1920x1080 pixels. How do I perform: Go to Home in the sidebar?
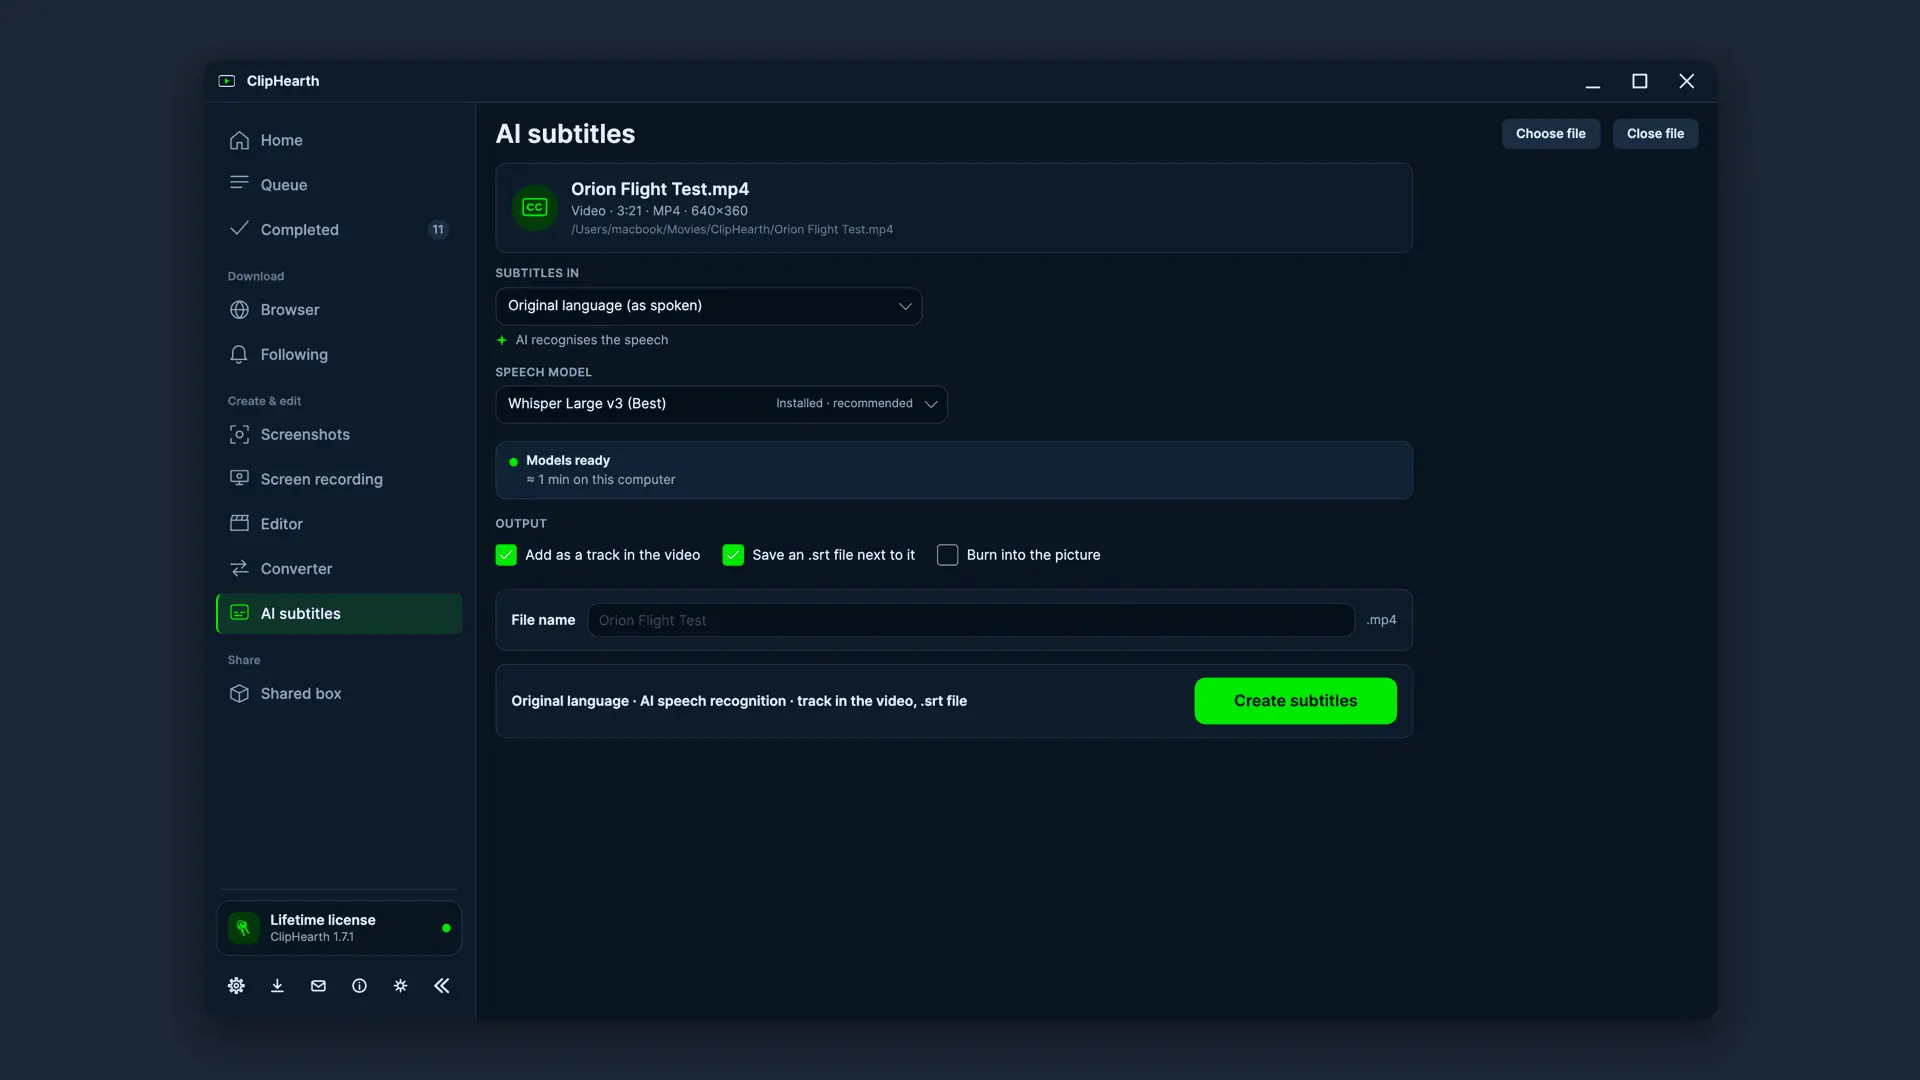339,140
